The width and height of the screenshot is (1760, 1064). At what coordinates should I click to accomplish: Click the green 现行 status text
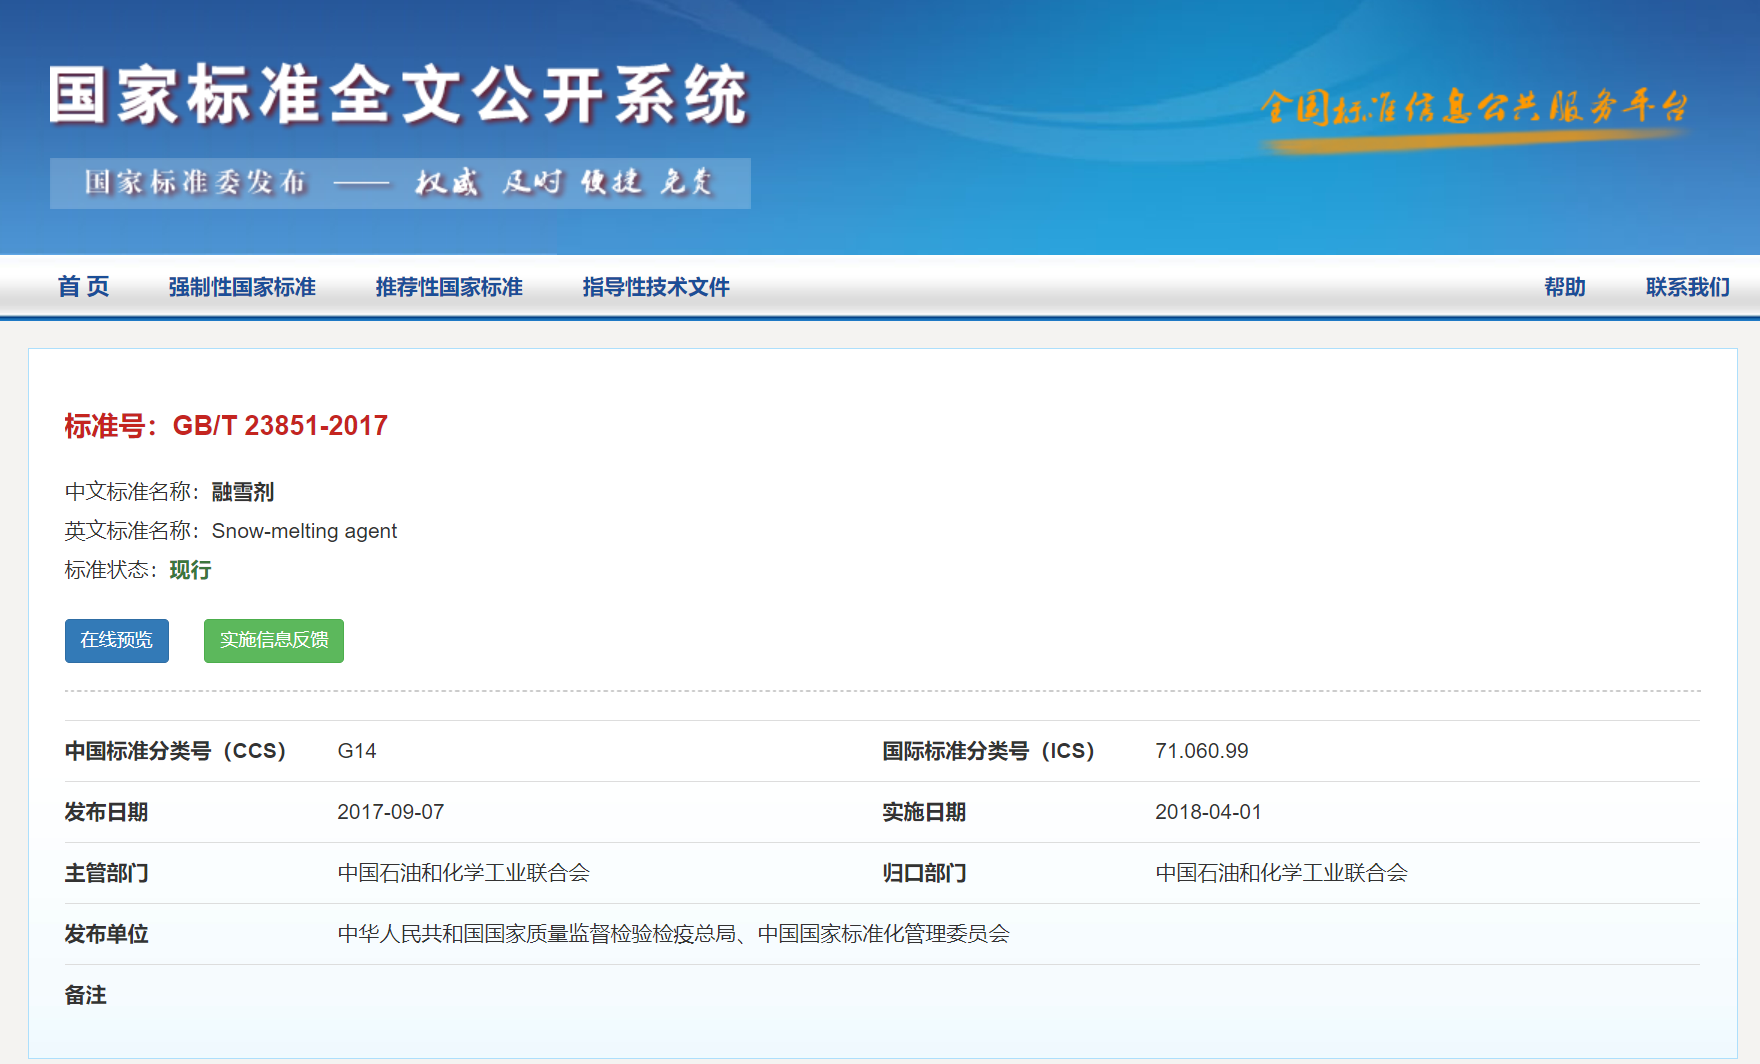coord(190,570)
